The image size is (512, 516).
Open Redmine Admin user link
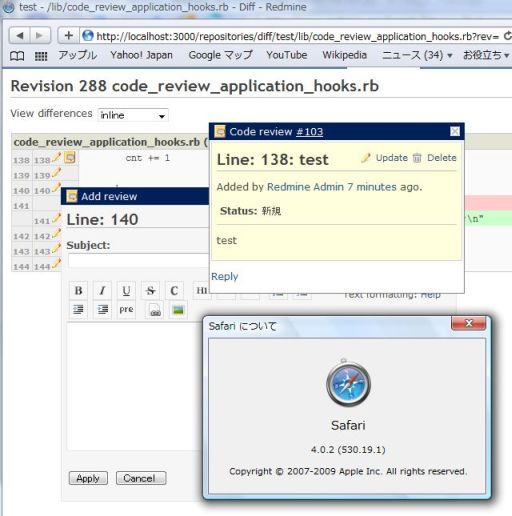point(305,187)
